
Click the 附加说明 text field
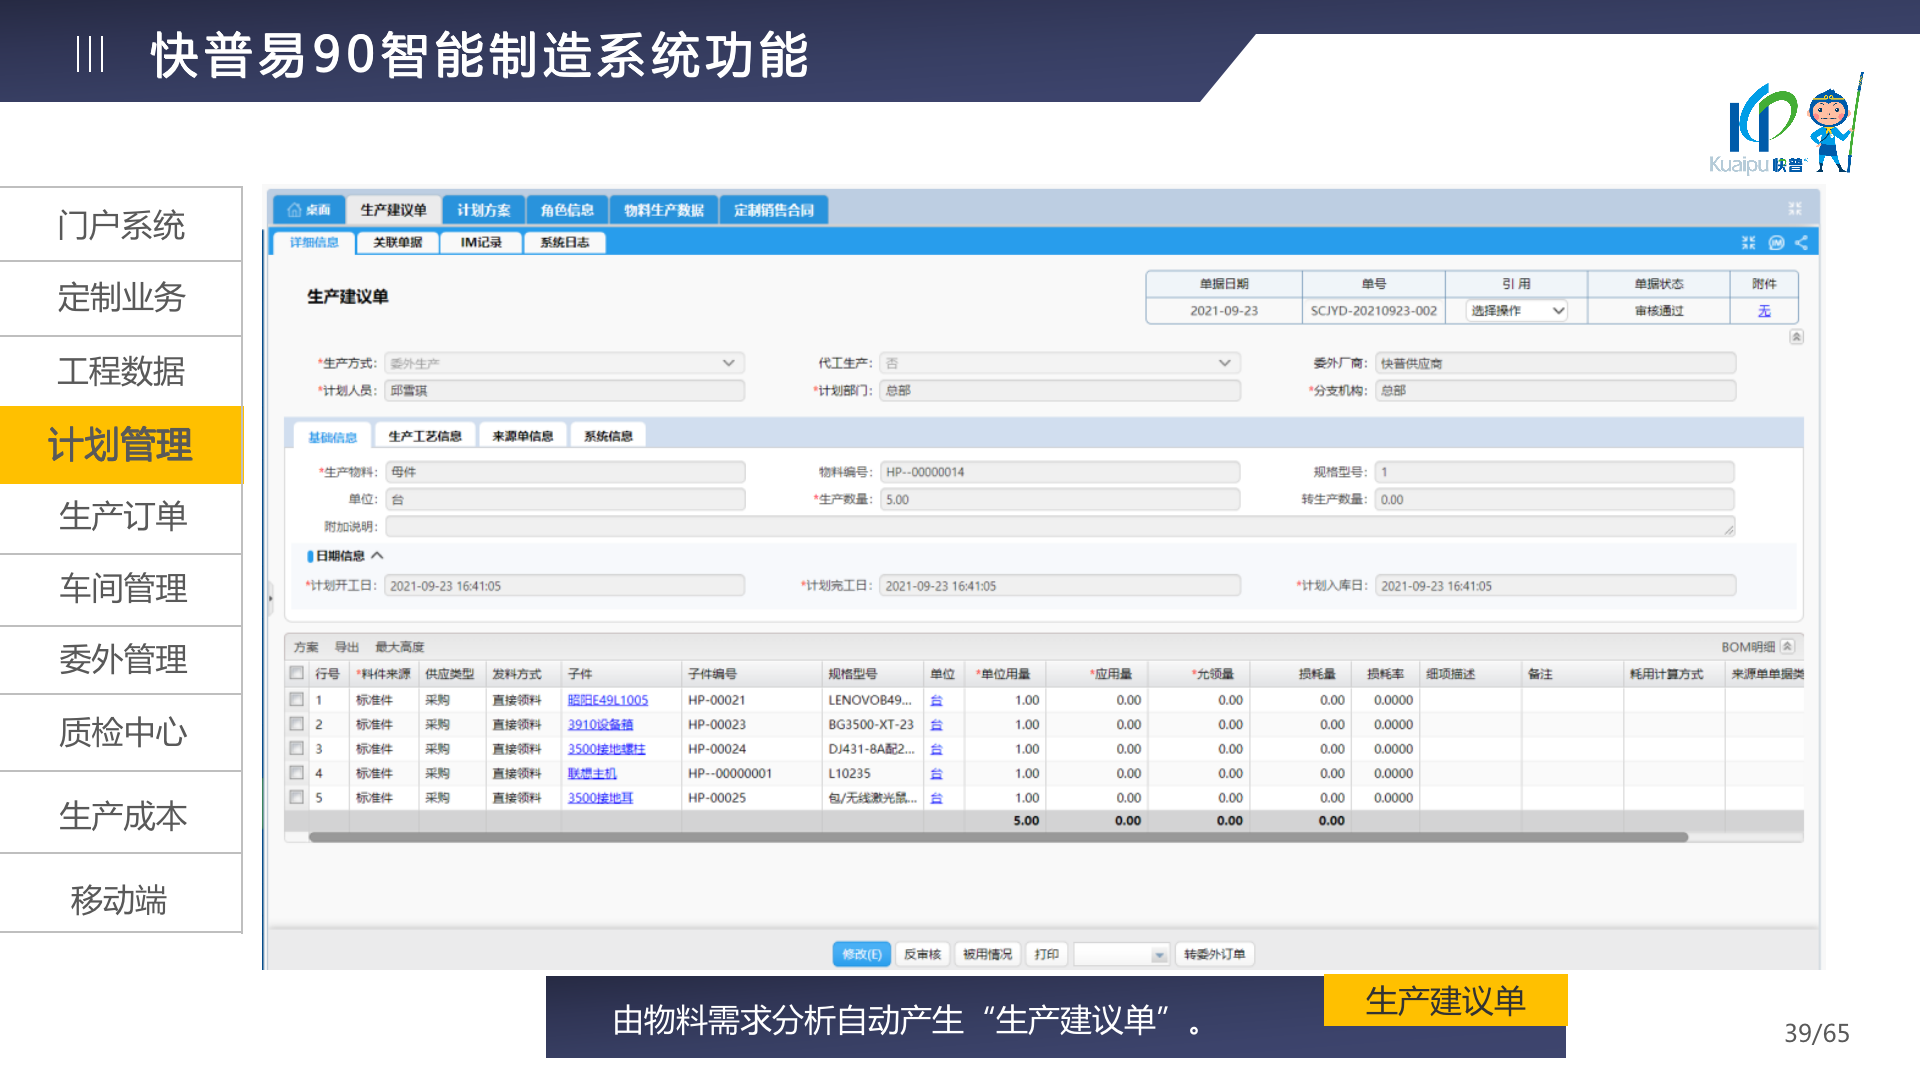(x=1059, y=527)
